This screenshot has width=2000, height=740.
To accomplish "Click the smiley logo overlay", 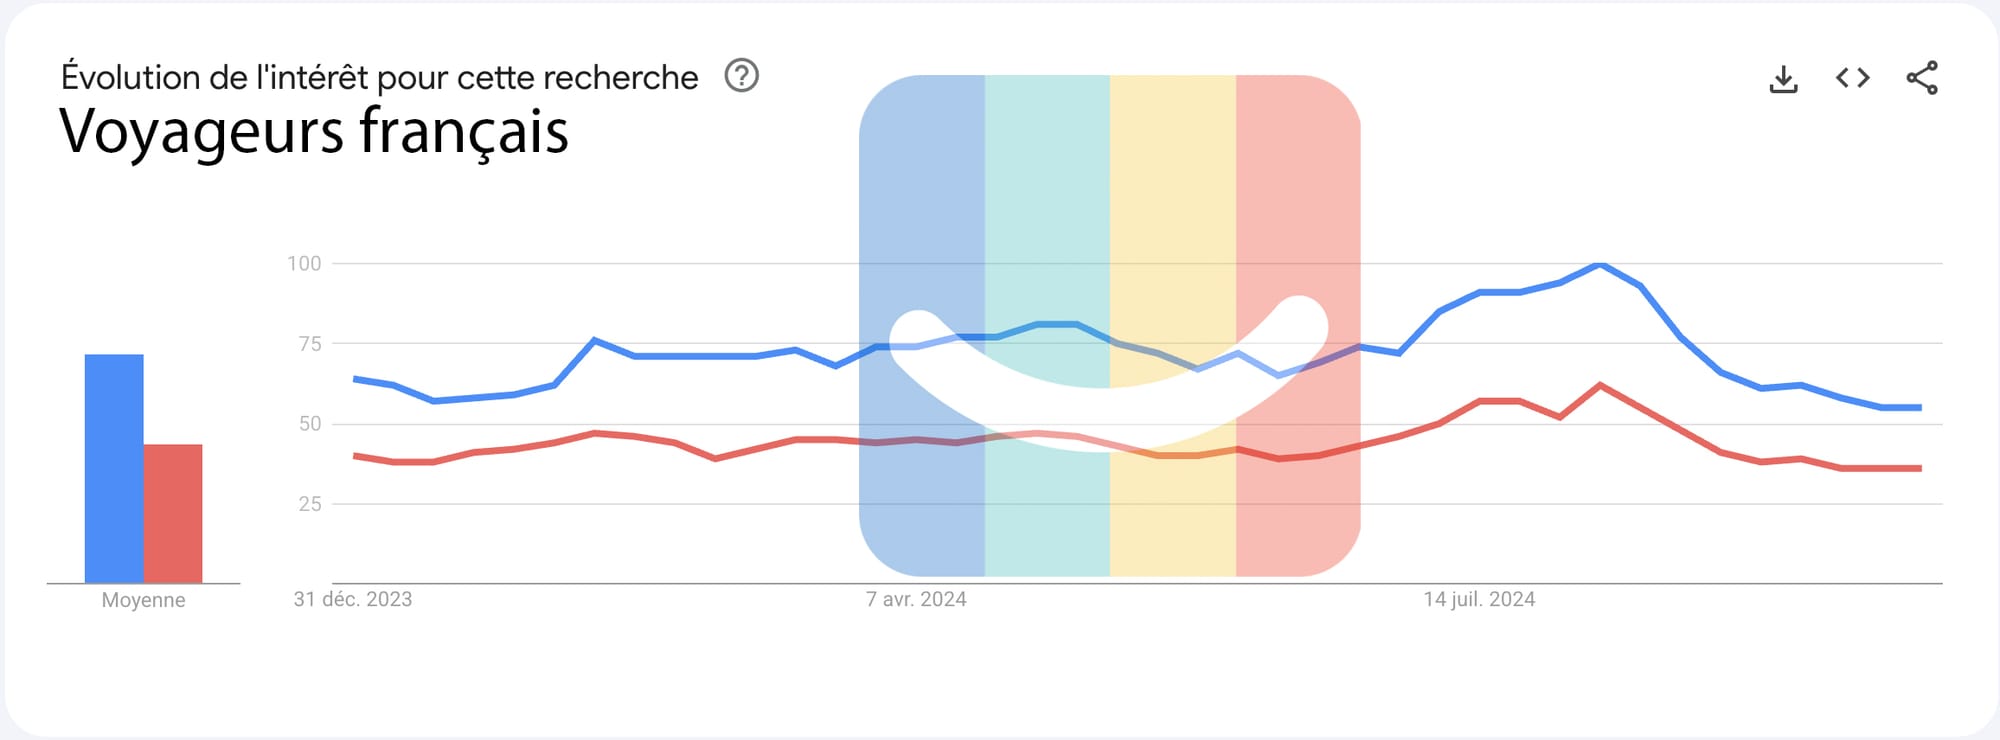I will [1109, 325].
